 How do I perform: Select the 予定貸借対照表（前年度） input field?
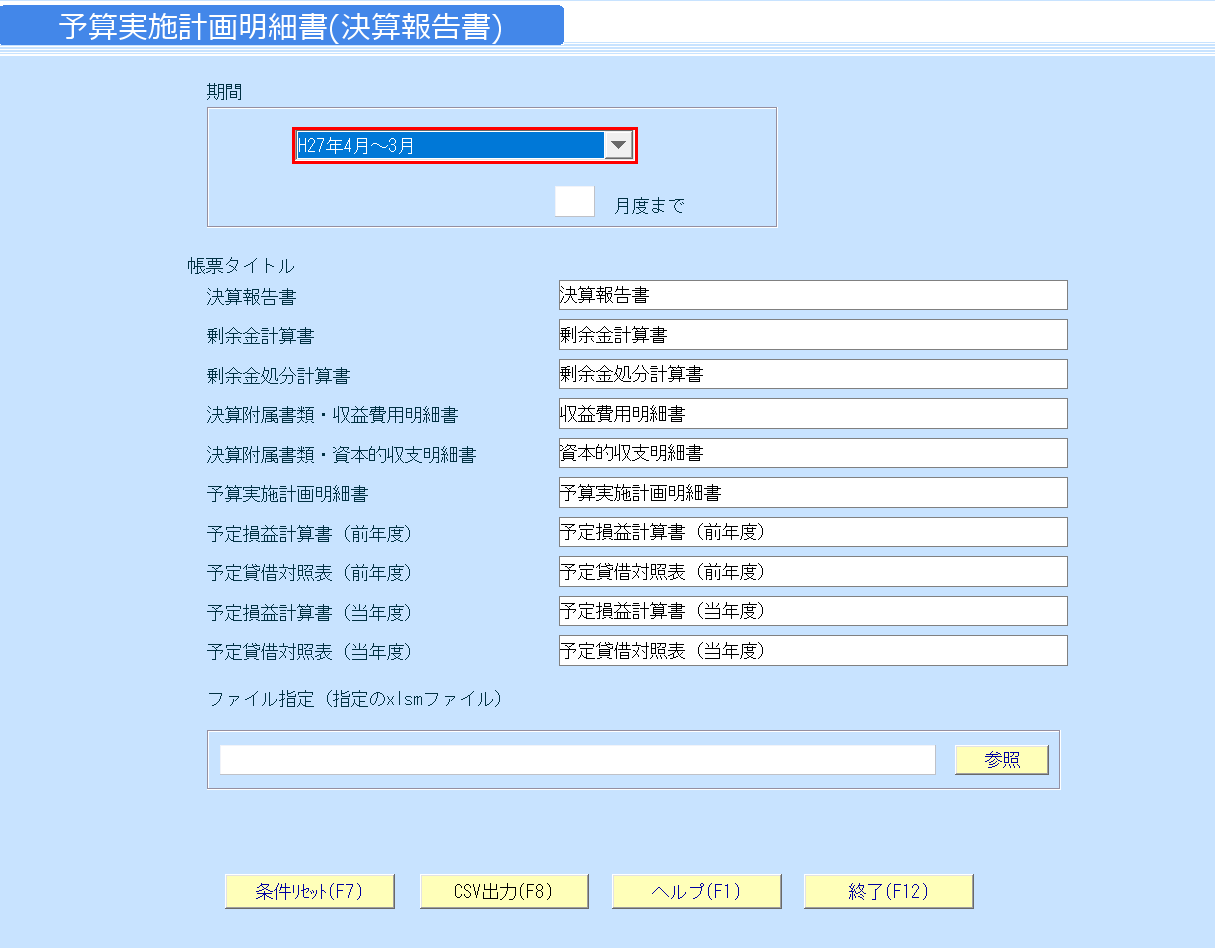810,571
